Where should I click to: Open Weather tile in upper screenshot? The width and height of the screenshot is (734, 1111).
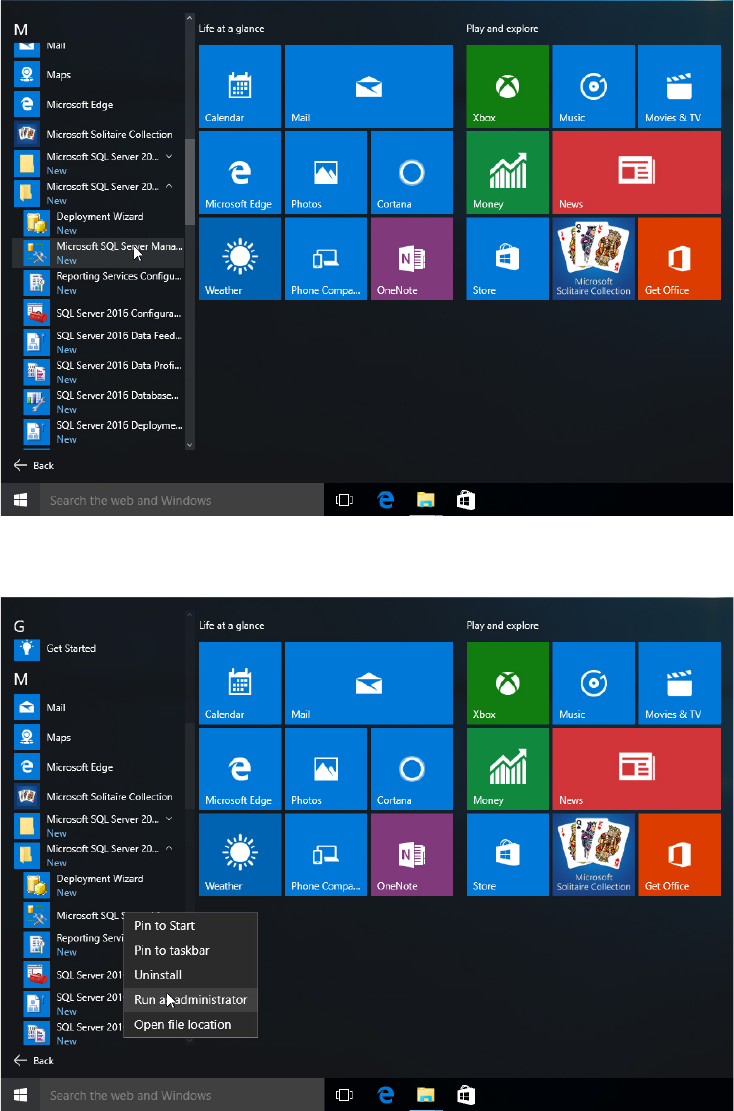[x=239, y=259]
